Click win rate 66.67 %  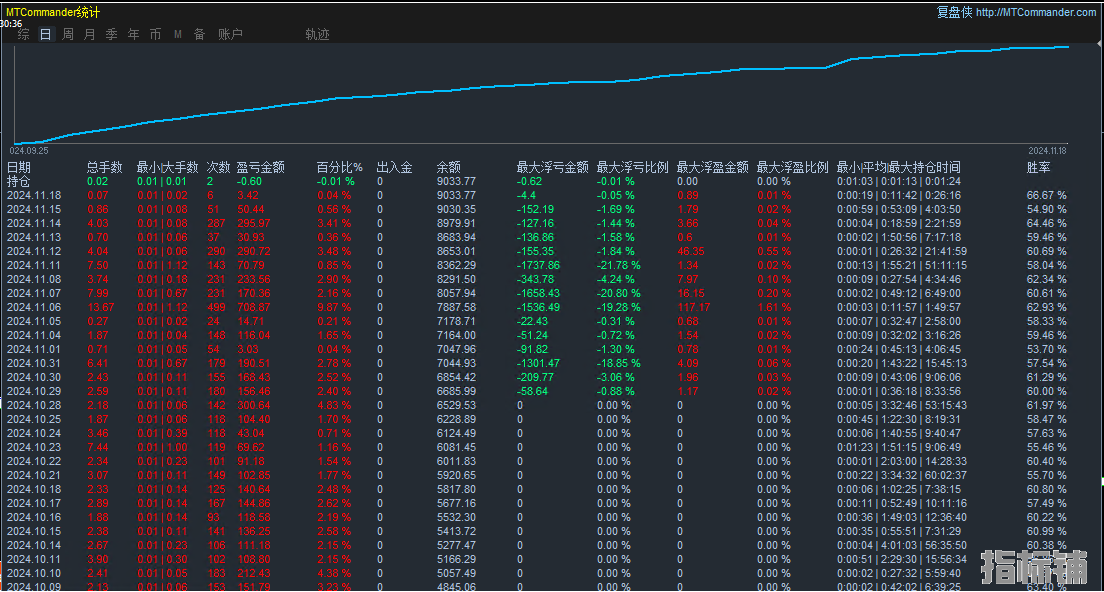click(1046, 196)
